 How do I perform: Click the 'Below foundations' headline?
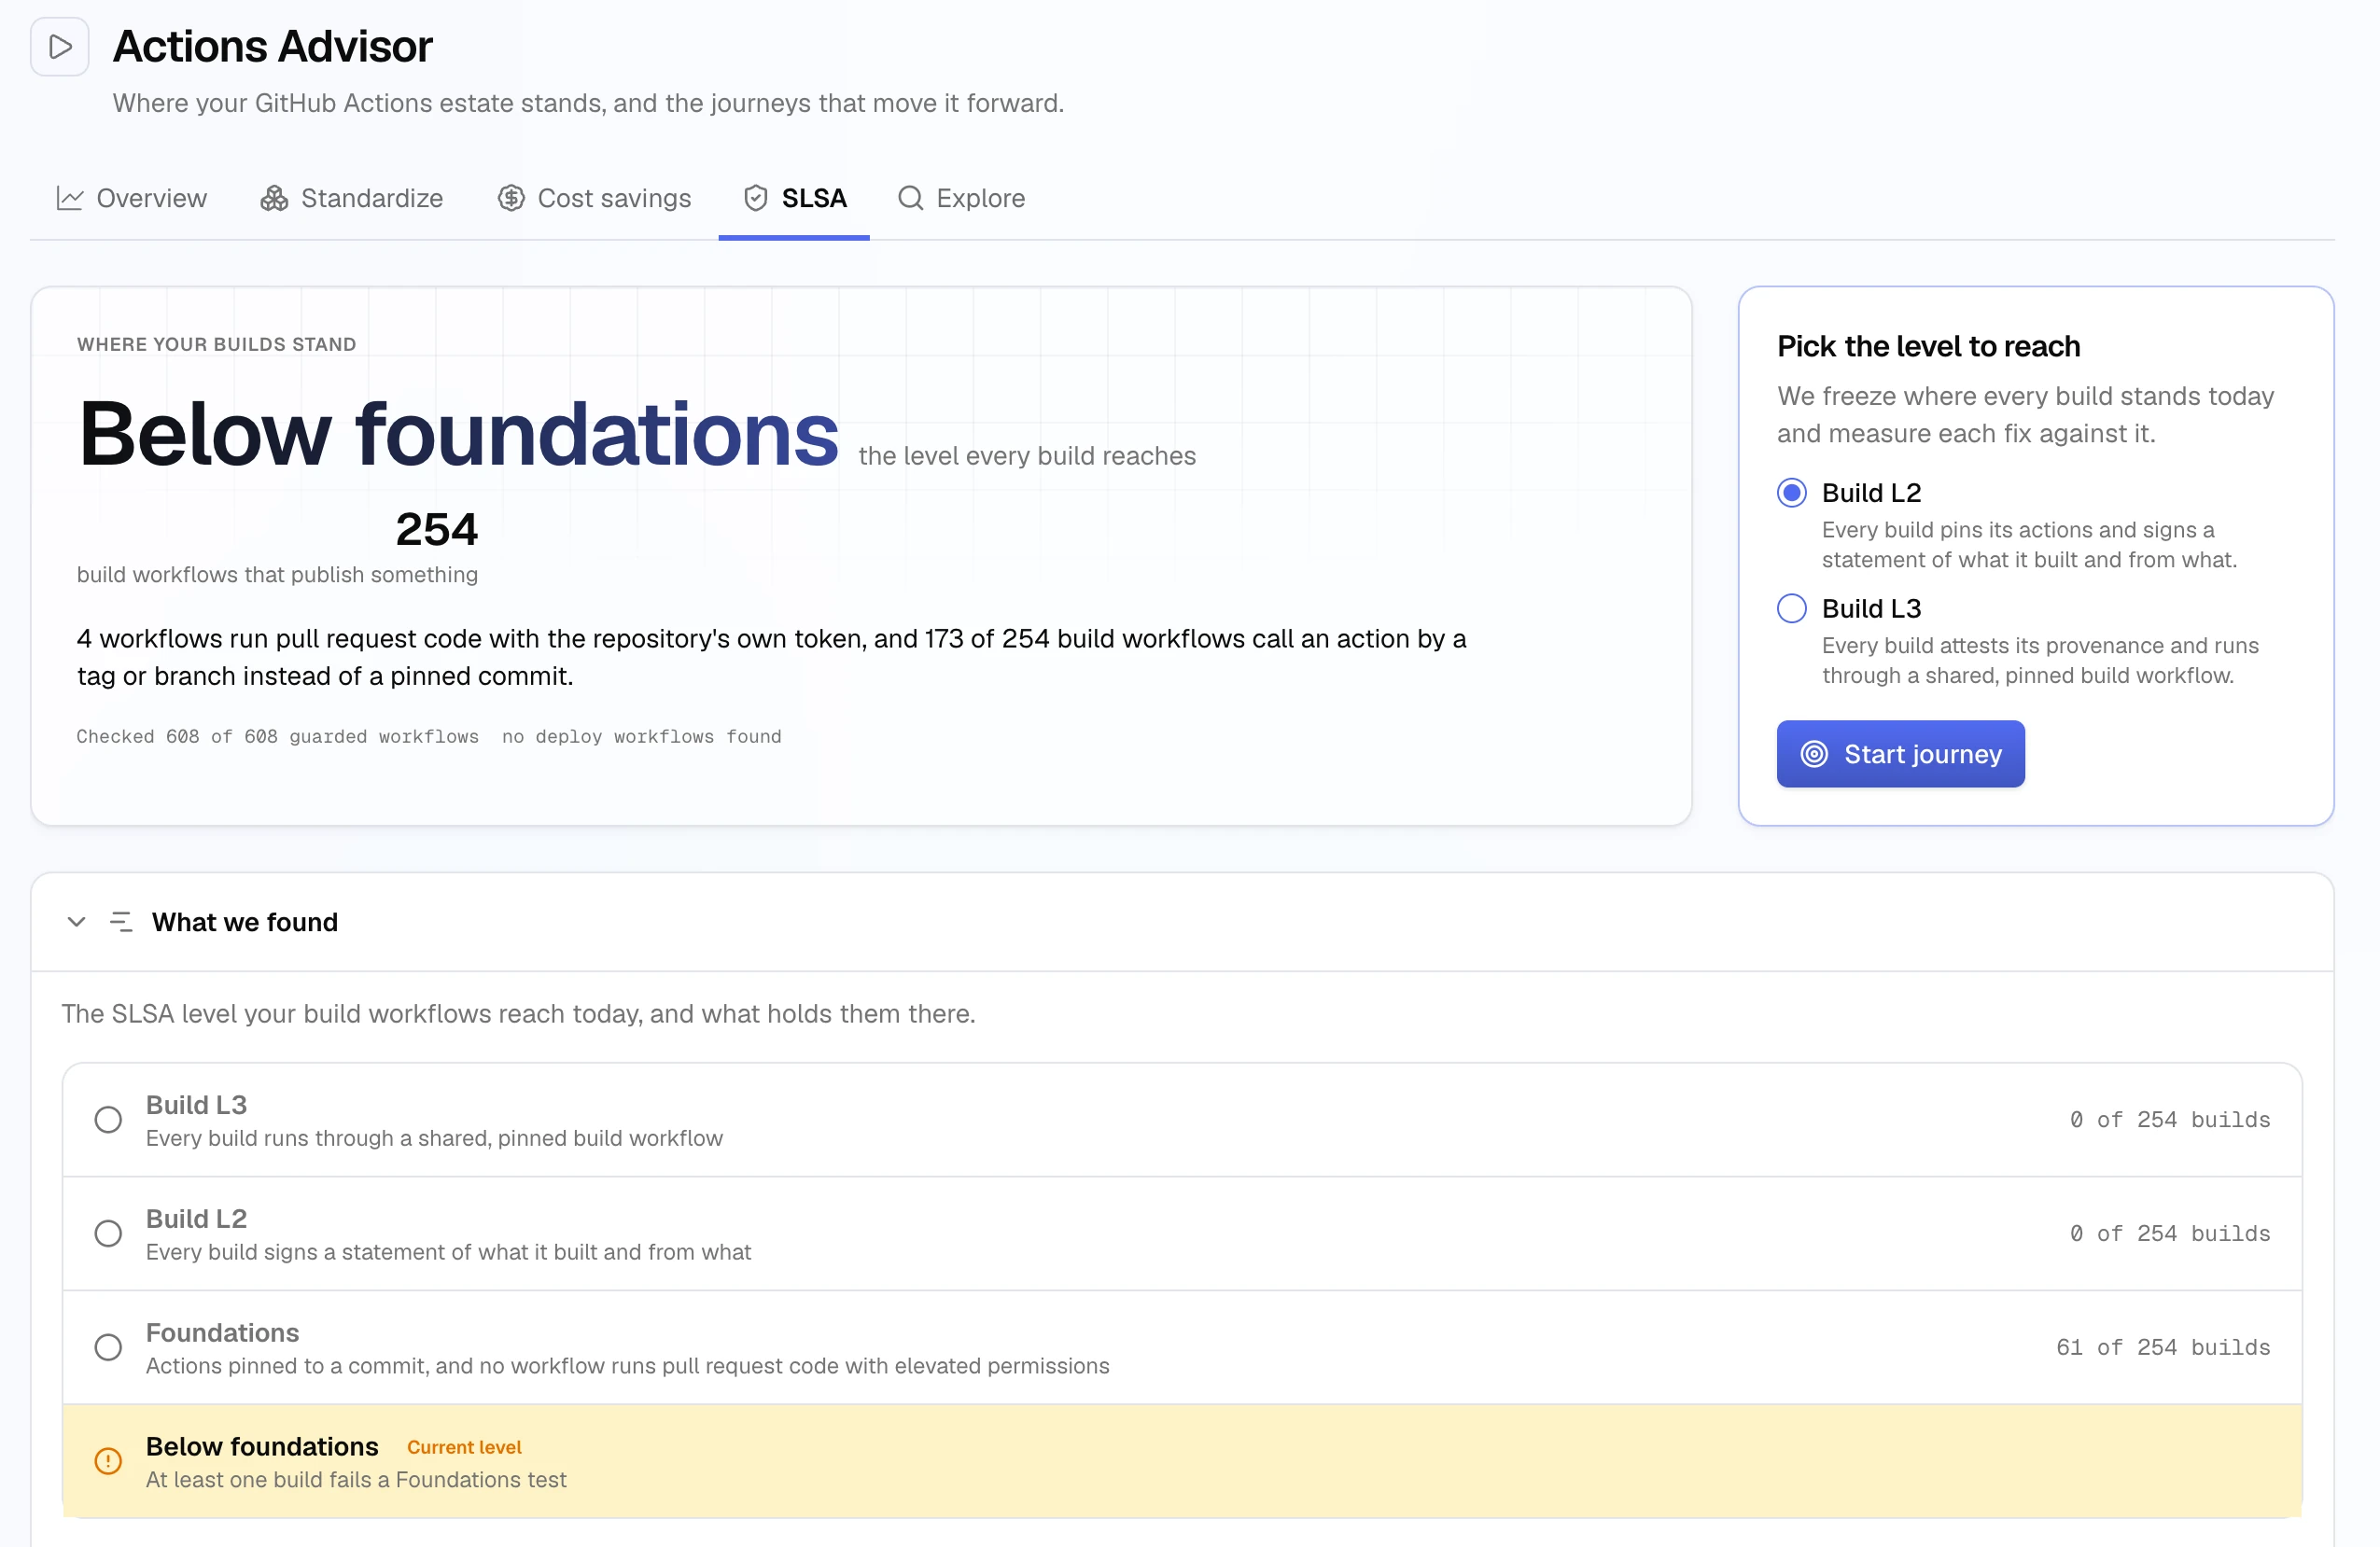[458, 434]
